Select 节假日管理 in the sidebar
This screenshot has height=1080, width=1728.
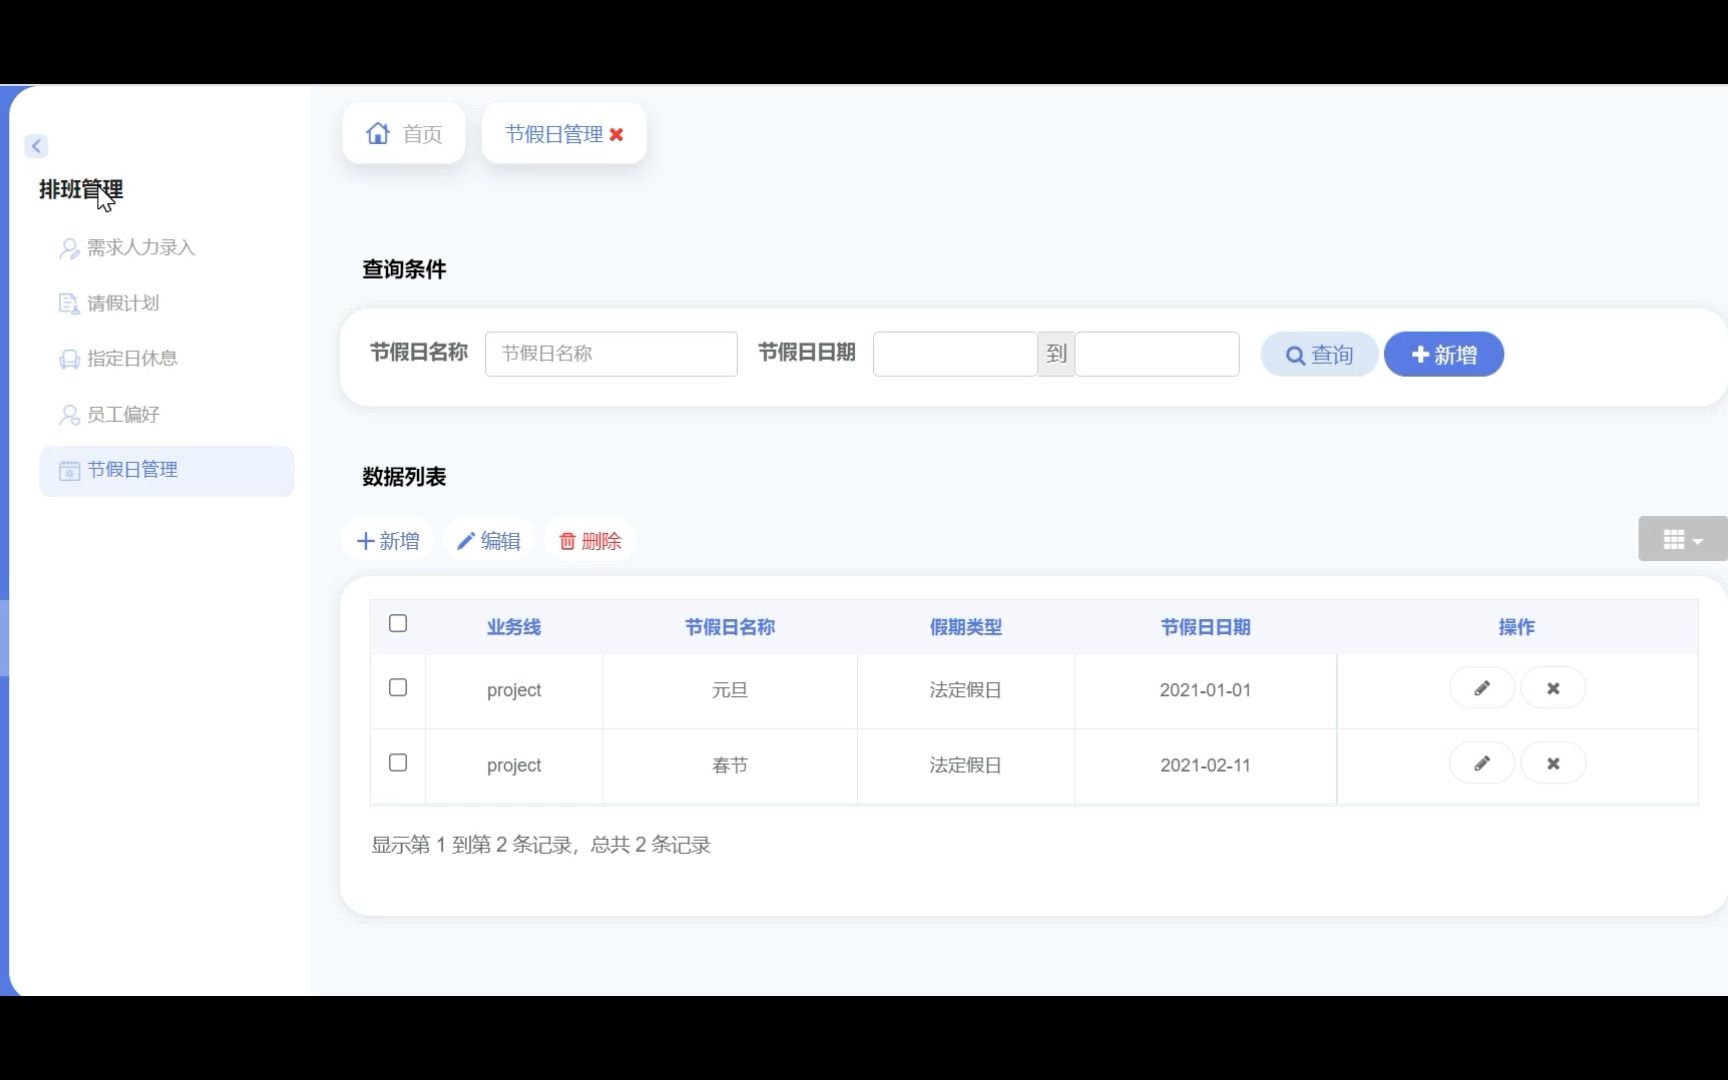coord(166,470)
